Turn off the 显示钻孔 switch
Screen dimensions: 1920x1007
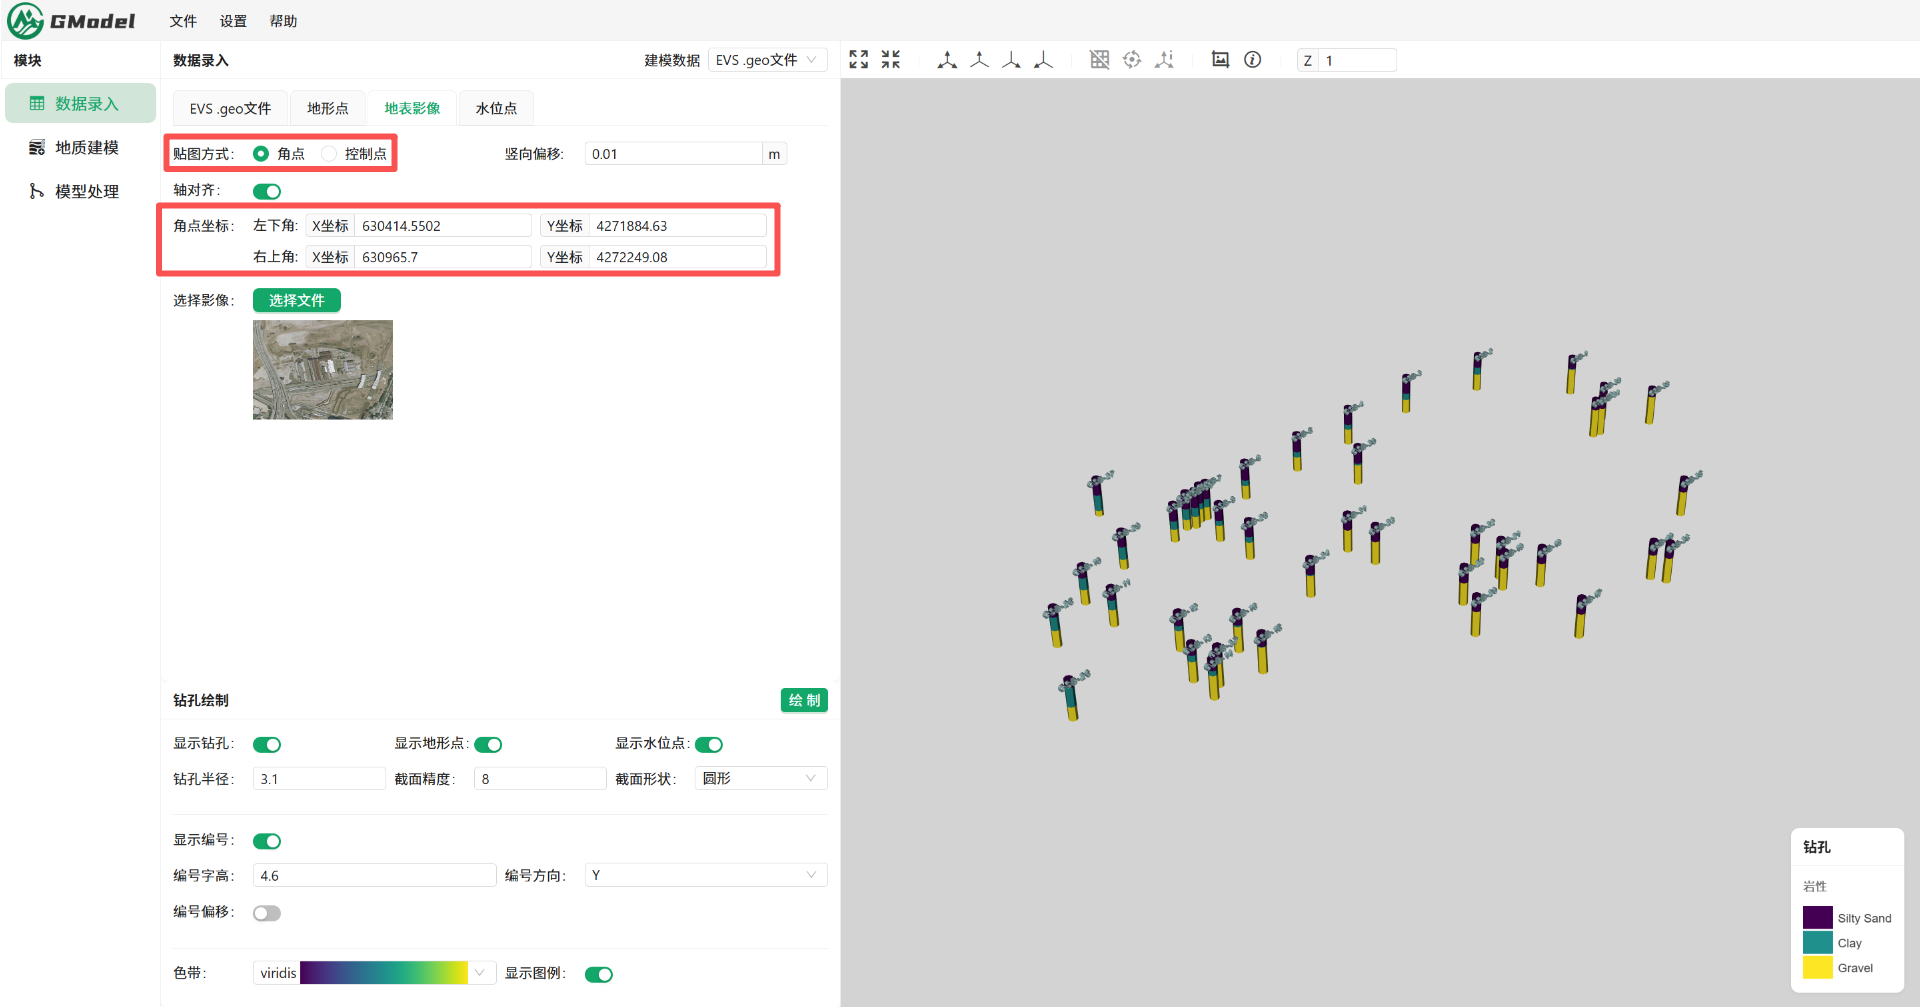[x=267, y=745]
